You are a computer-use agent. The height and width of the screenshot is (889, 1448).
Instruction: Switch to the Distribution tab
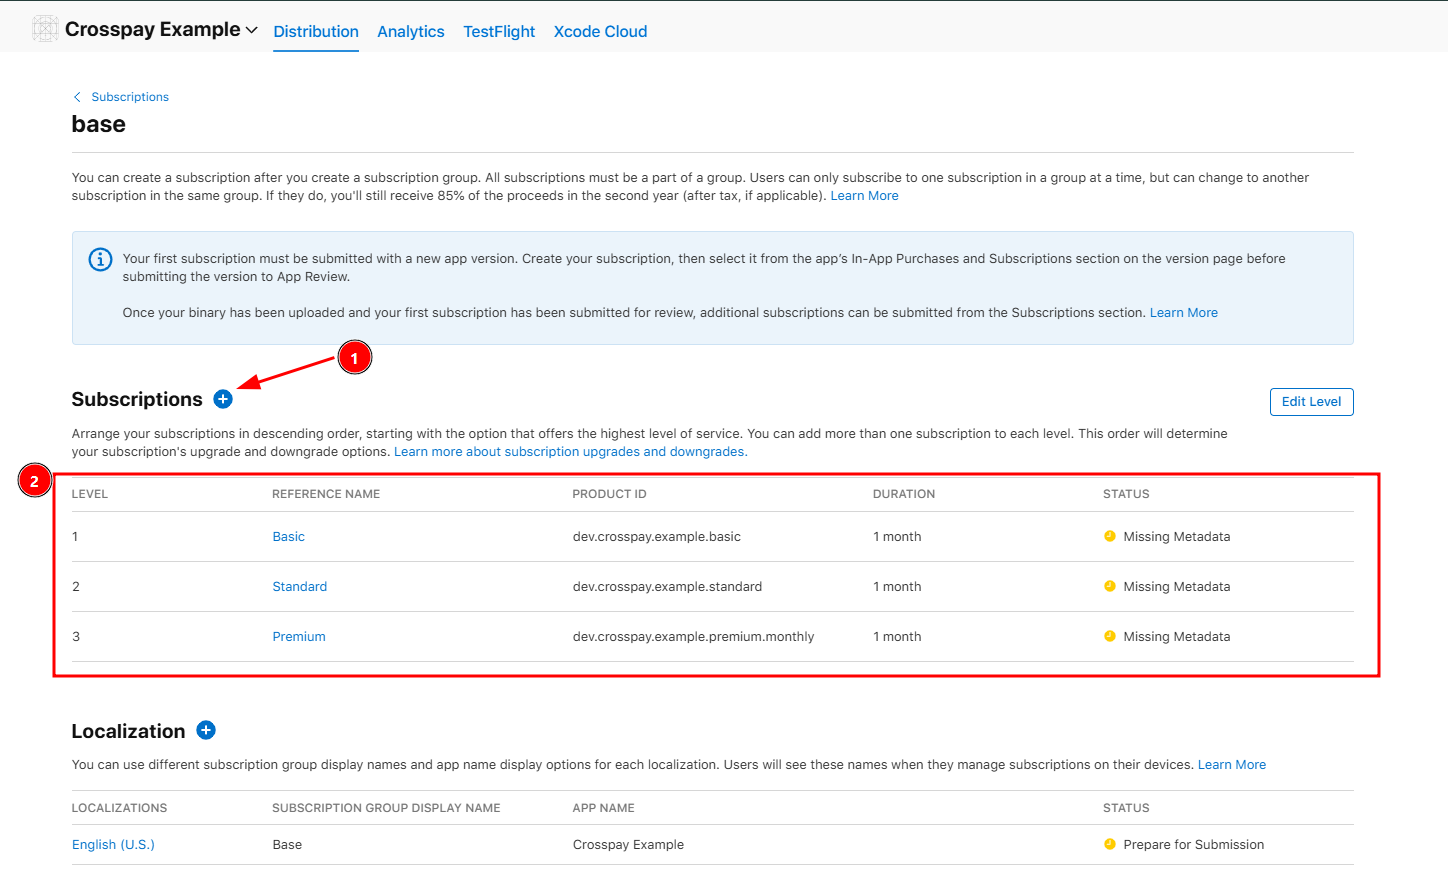pyautogui.click(x=316, y=32)
